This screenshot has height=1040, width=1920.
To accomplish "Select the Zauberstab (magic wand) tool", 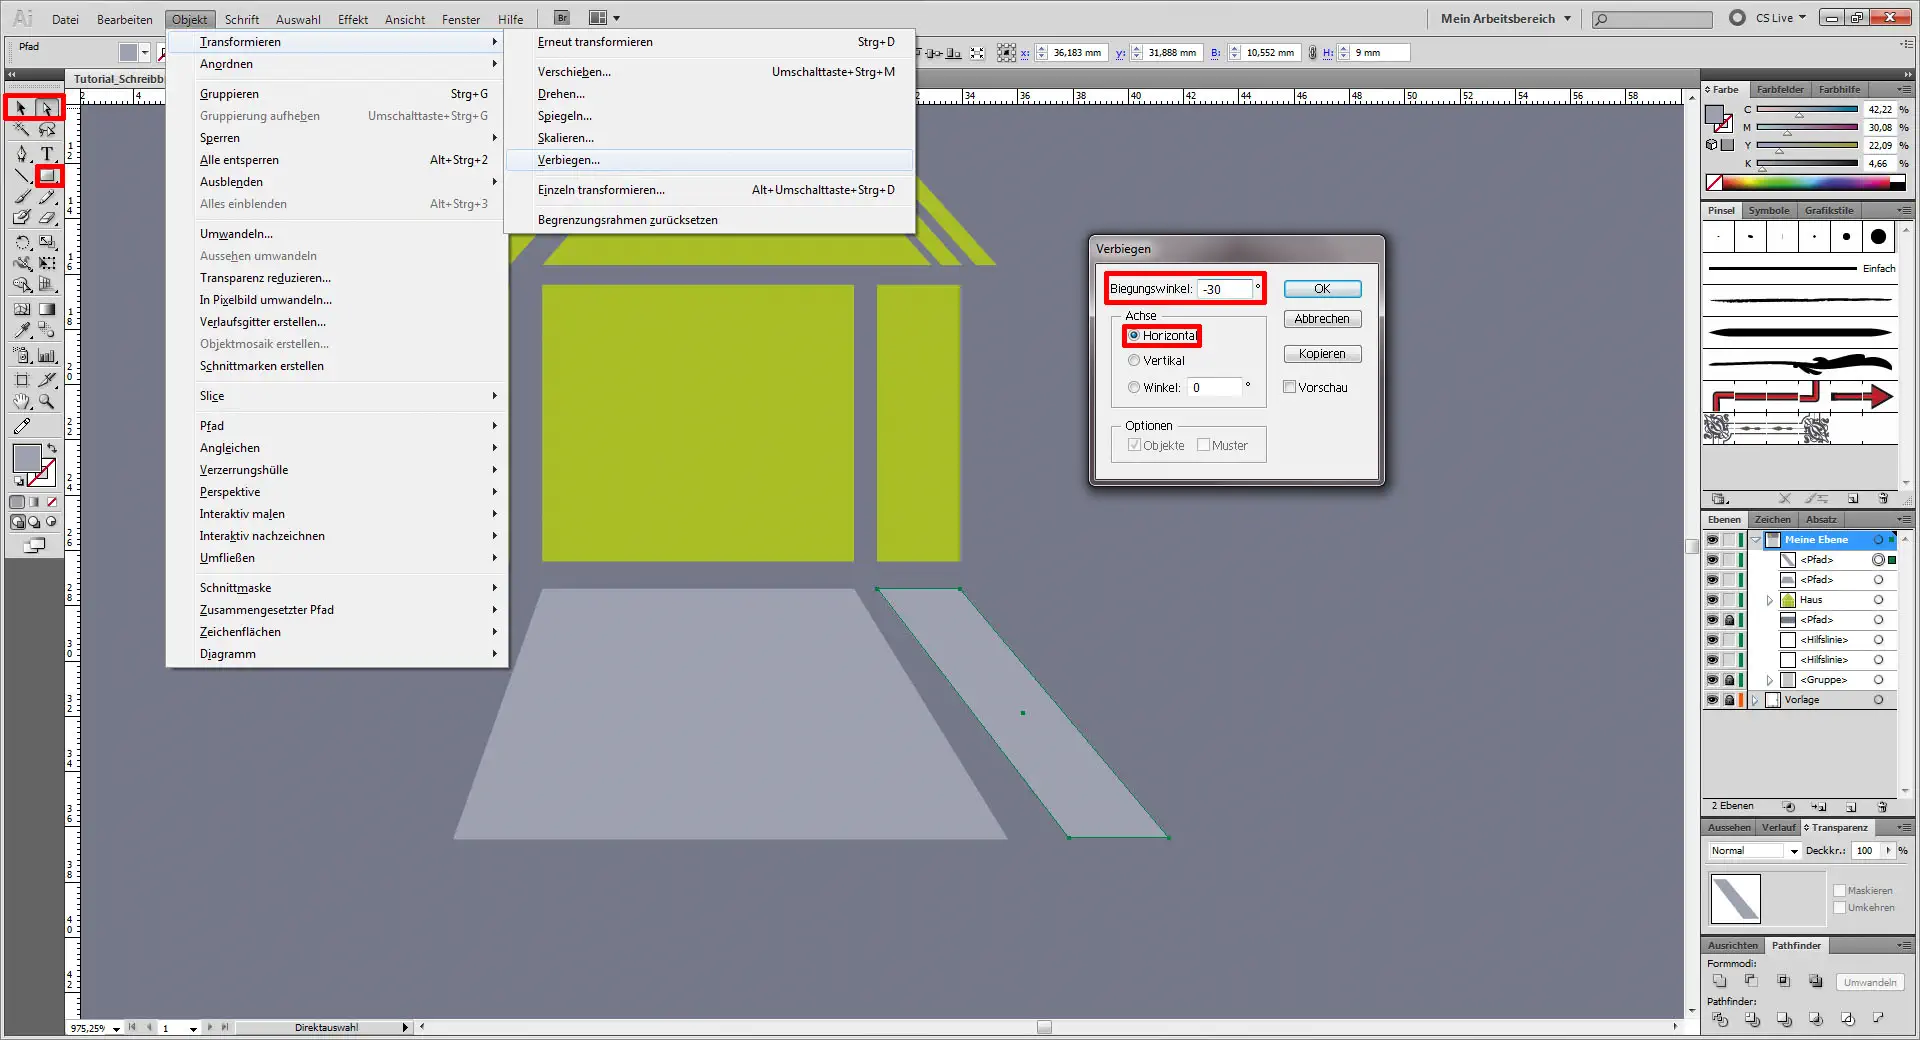I will [21, 130].
